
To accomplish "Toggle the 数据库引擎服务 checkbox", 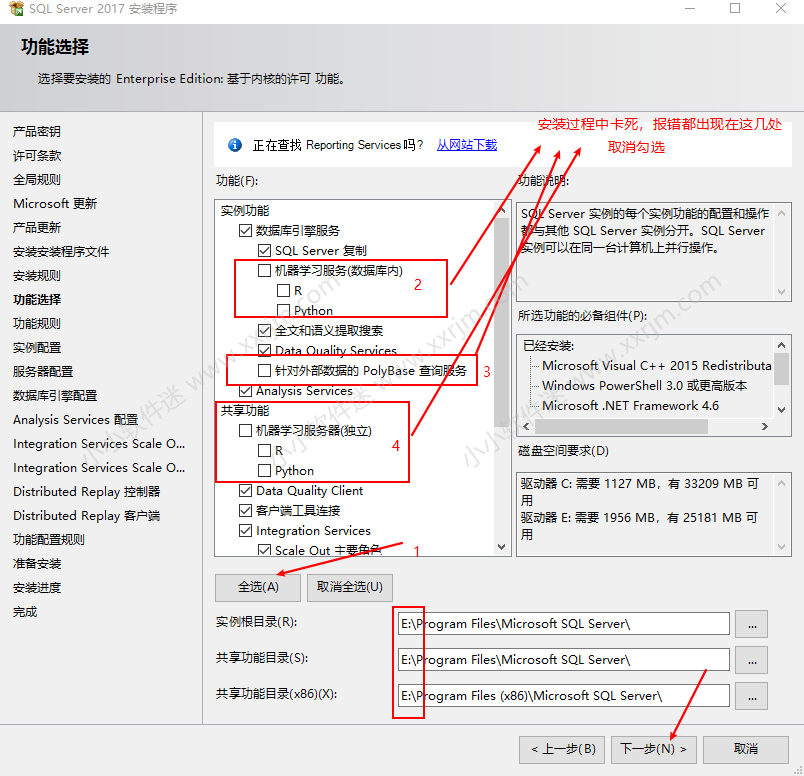I will (246, 231).
